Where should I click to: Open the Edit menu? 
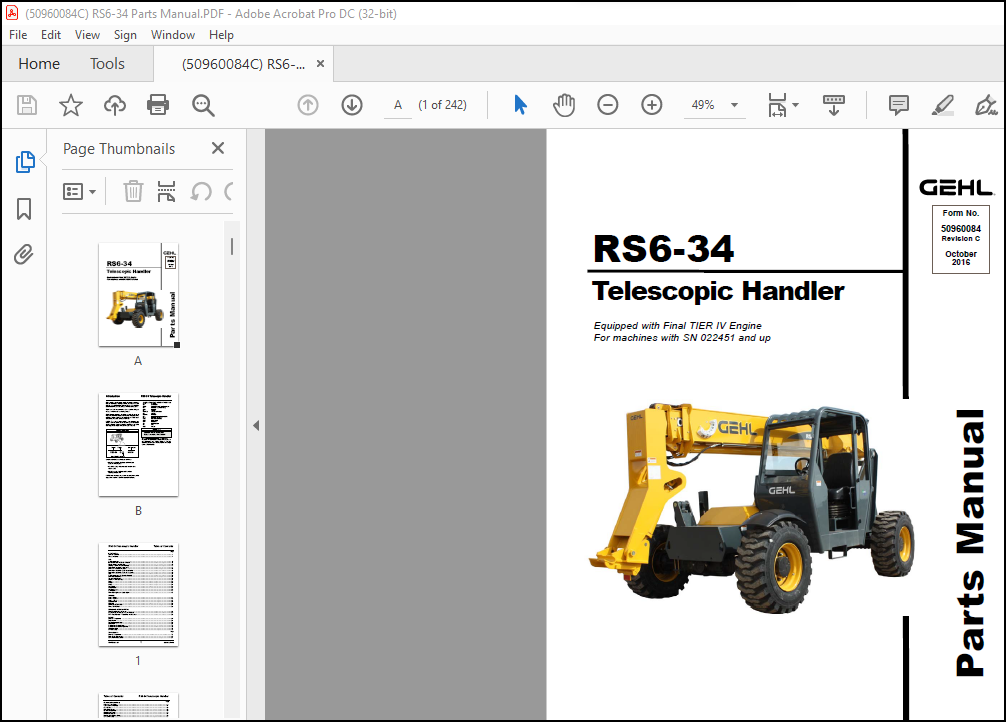click(51, 35)
